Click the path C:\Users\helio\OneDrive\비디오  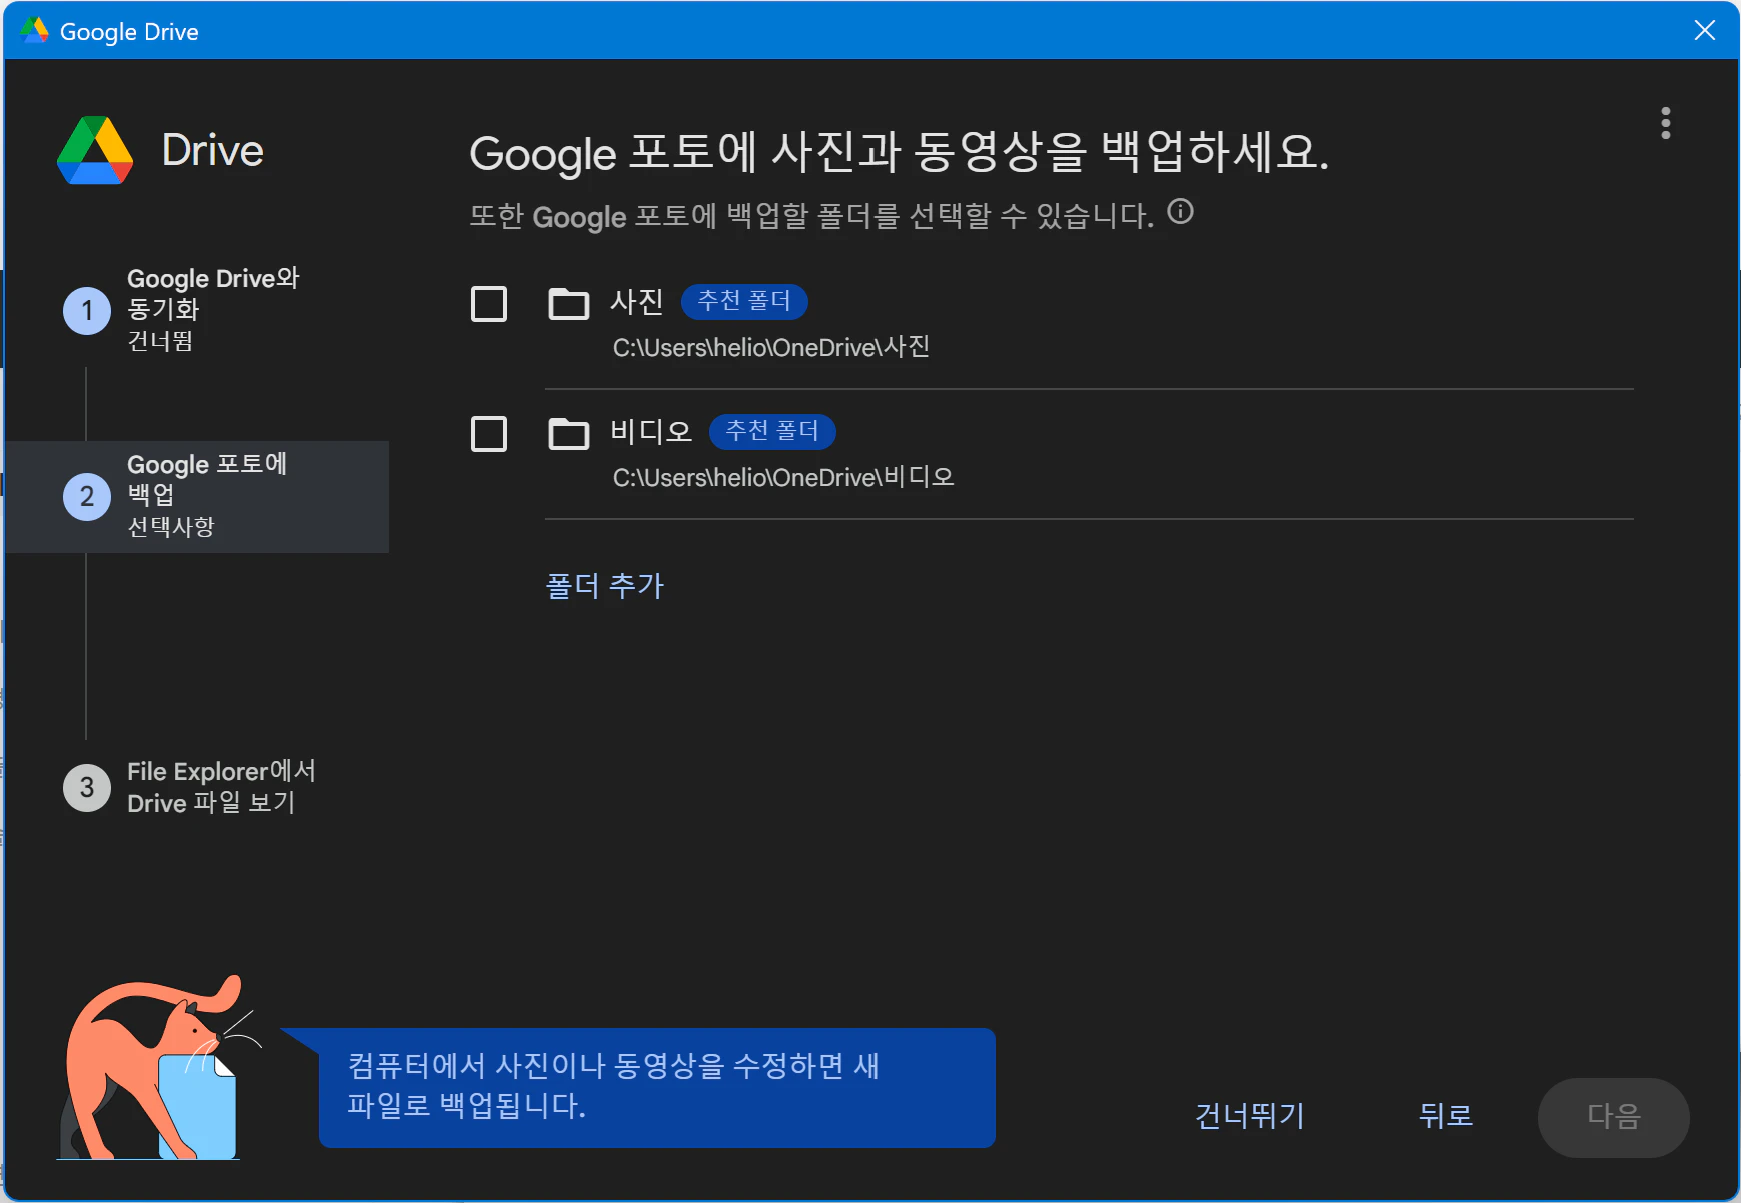(783, 477)
